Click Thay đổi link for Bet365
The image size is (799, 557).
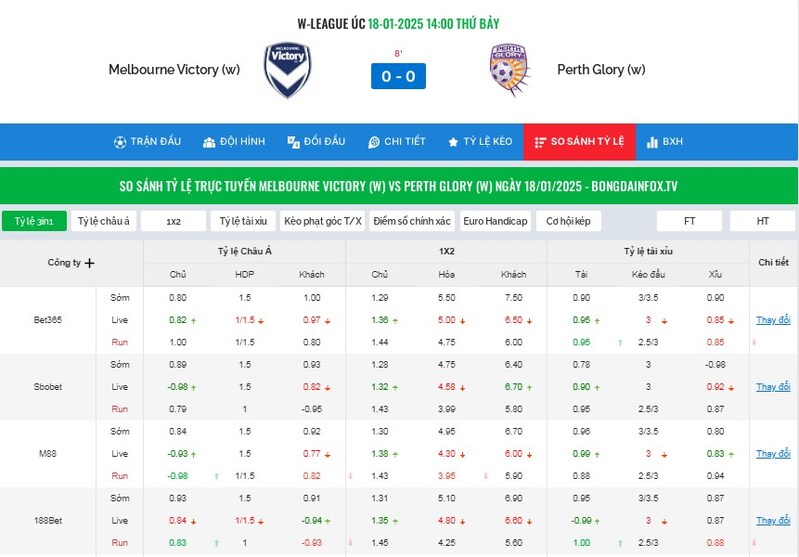tap(773, 320)
